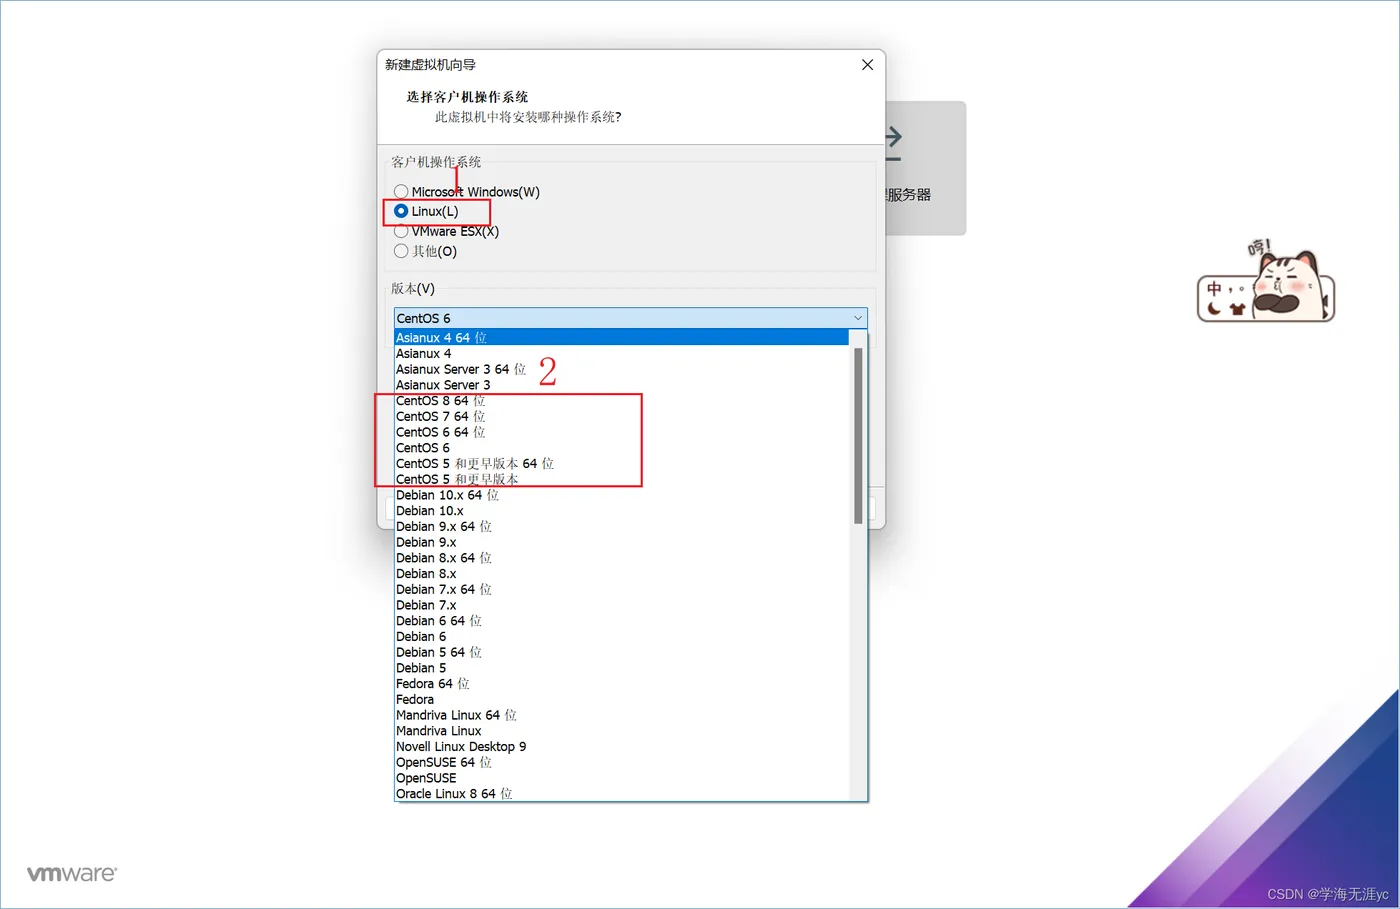
Task: Choose Debian 10.x (non-64-bit)
Action: (x=621, y=511)
